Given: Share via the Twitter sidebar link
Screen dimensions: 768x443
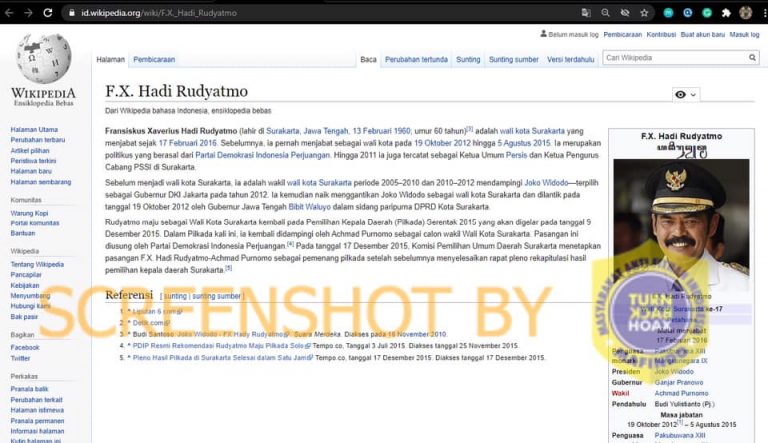Looking at the screenshot, I should 21,358.
